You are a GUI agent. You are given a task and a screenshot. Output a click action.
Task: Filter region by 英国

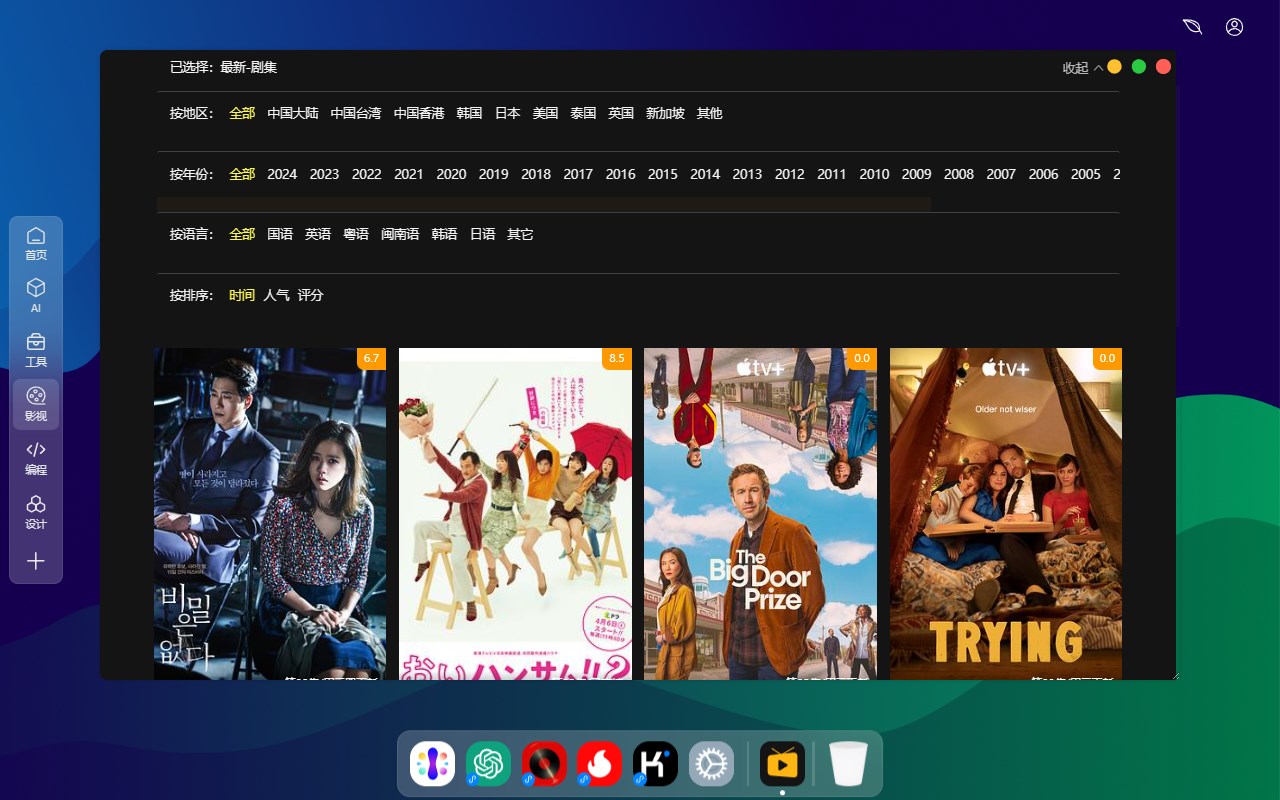coord(621,113)
